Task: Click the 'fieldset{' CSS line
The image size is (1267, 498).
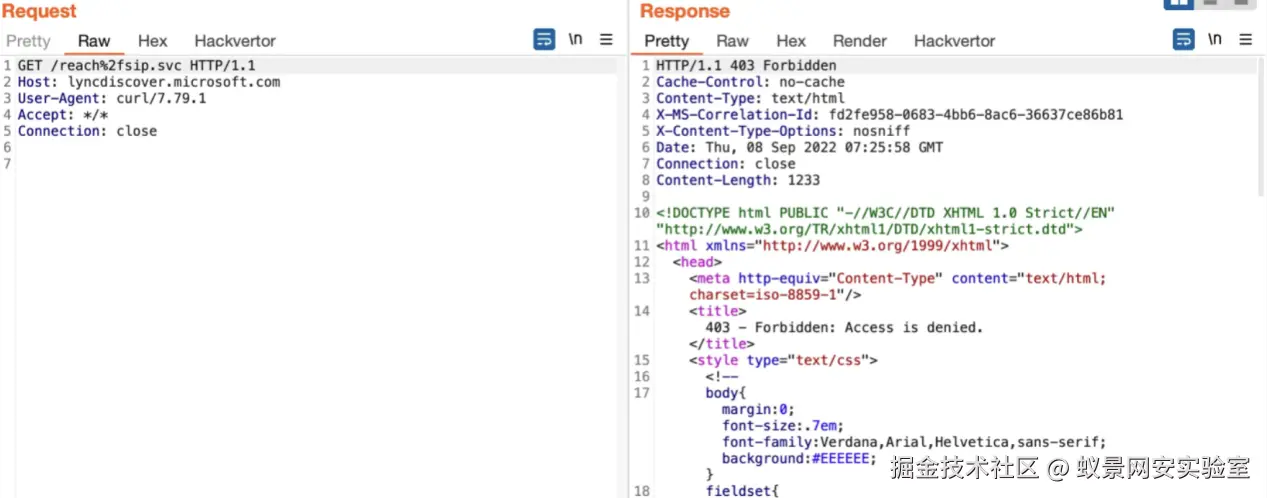Action: (742, 490)
